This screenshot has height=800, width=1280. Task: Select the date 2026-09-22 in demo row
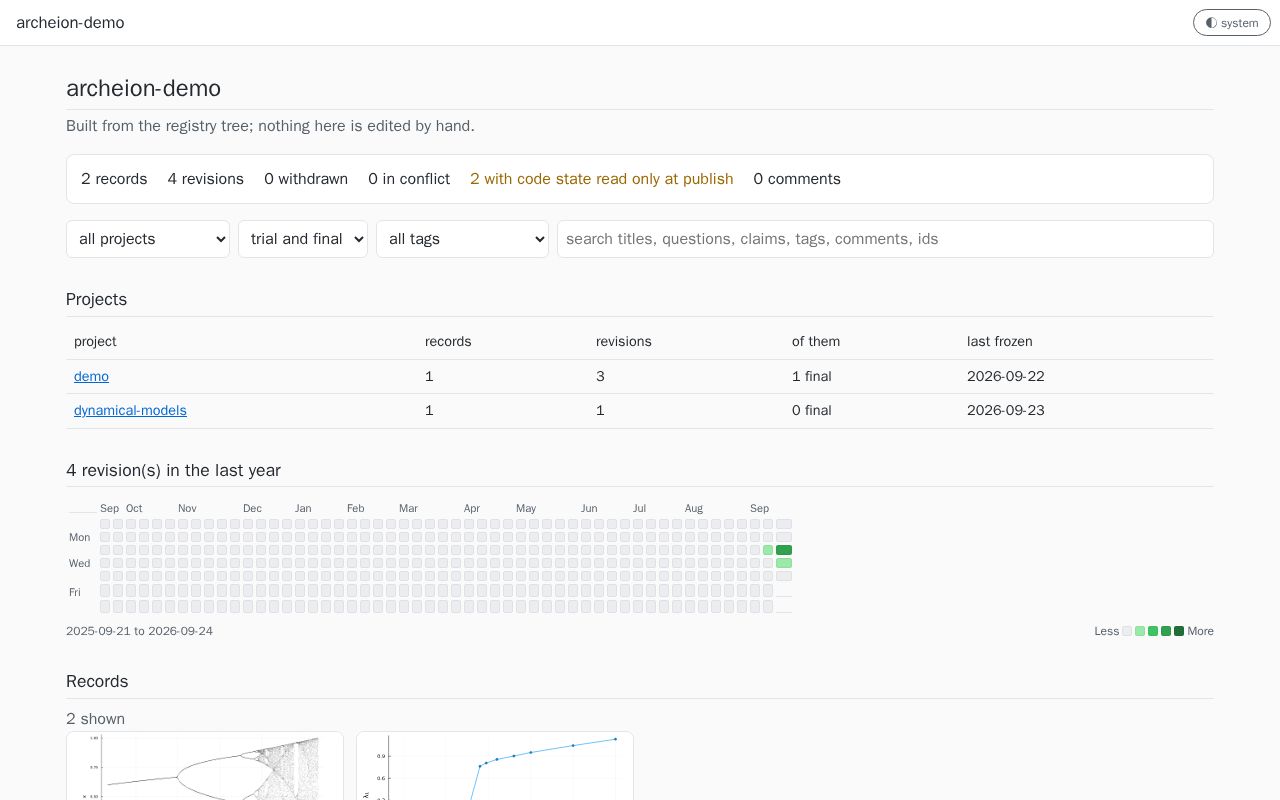1006,376
